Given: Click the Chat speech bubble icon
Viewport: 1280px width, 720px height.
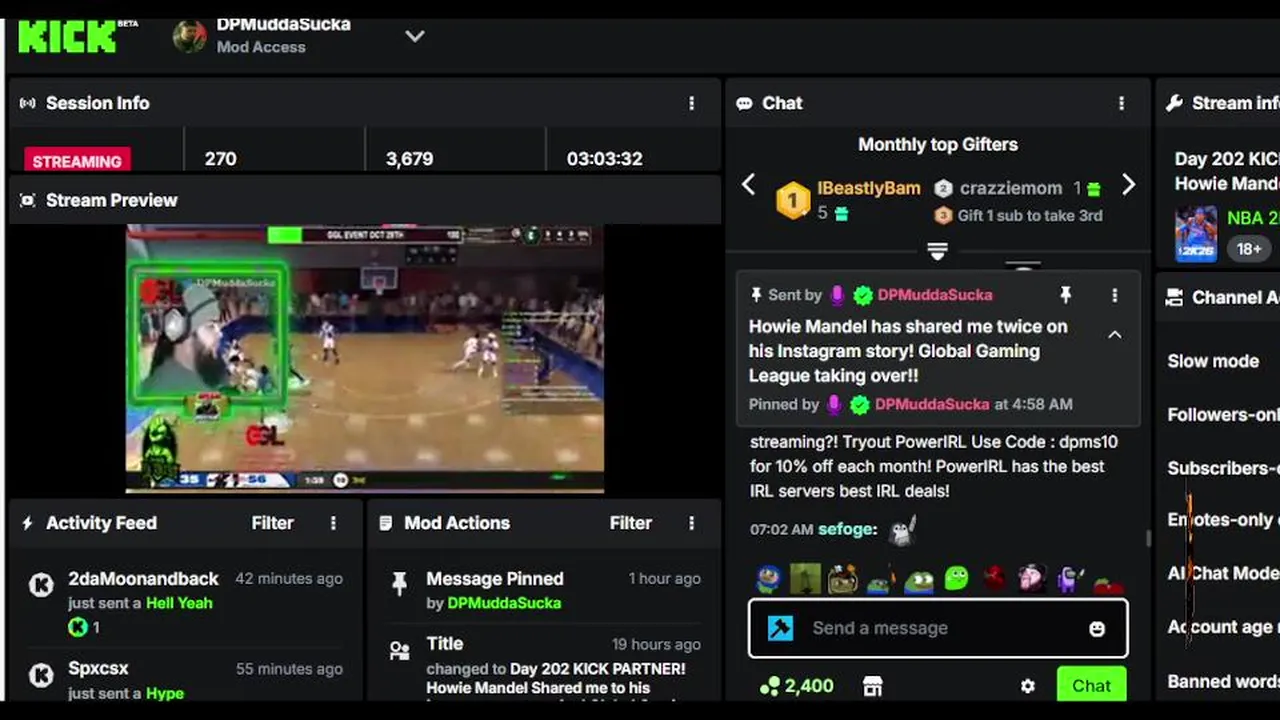Looking at the screenshot, I should click(x=744, y=103).
